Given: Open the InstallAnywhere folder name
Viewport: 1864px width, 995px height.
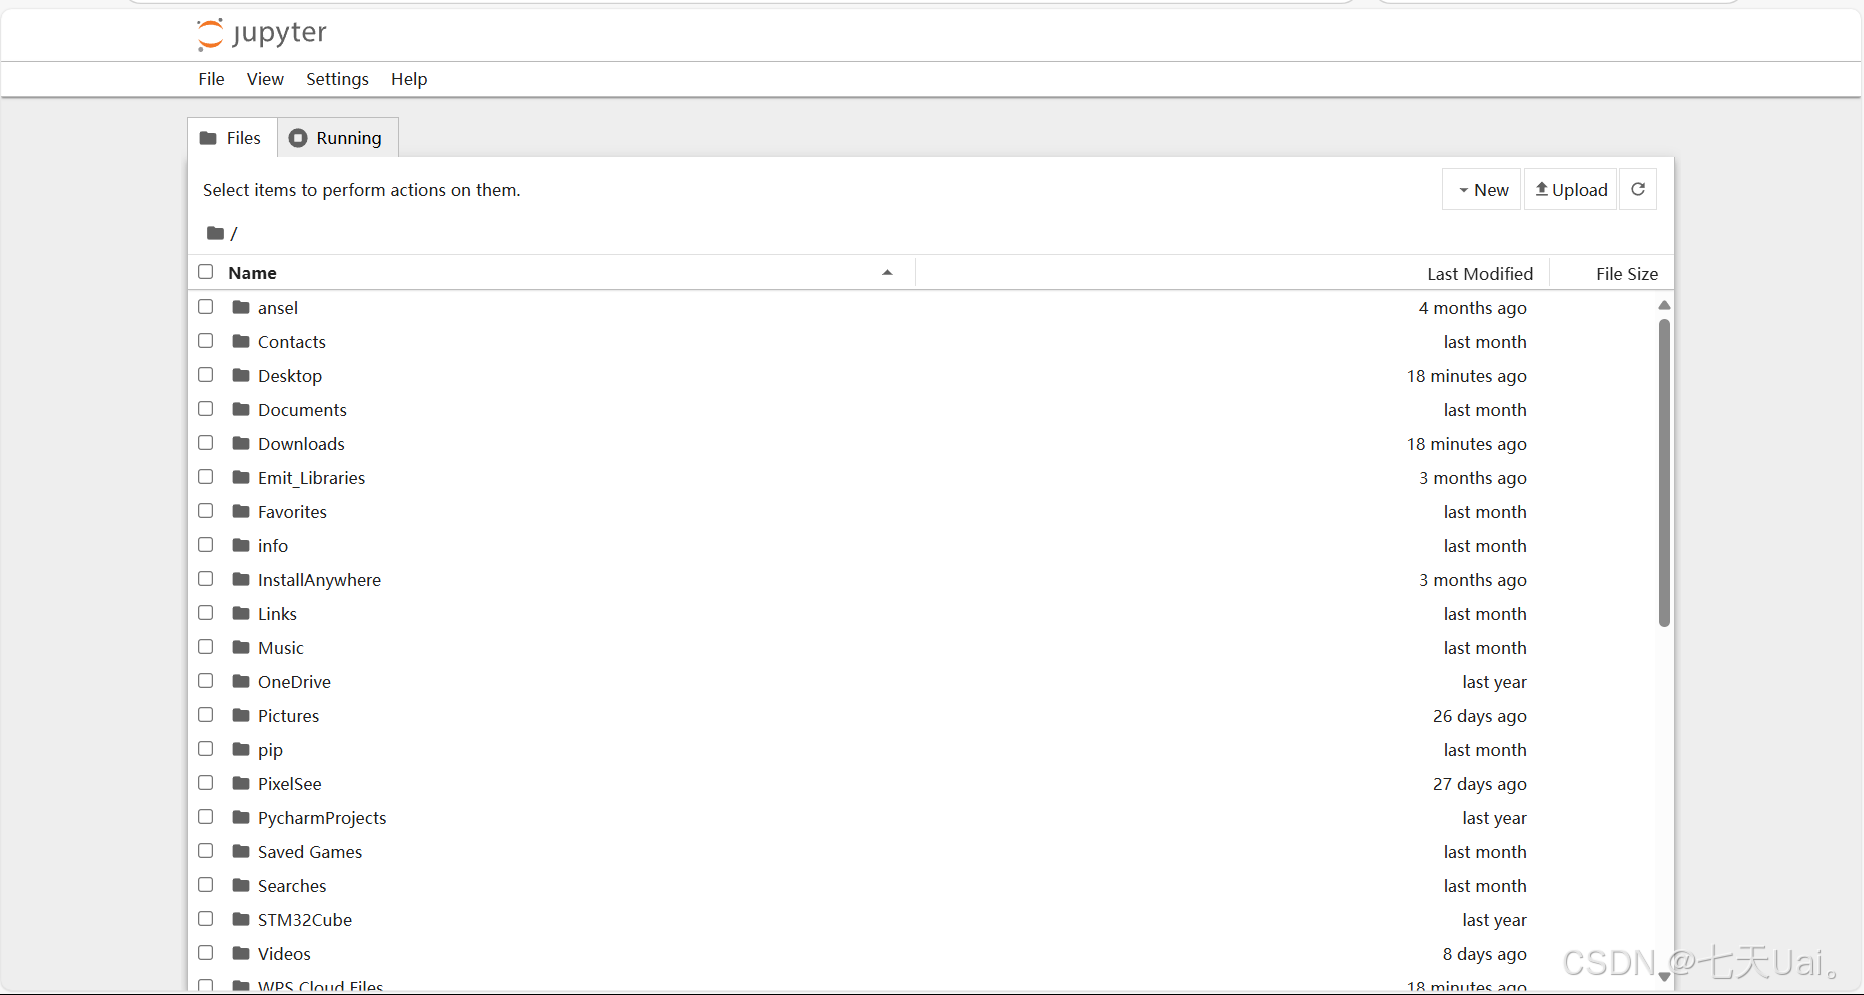Looking at the screenshot, I should pyautogui.click(x=319, y=580).
